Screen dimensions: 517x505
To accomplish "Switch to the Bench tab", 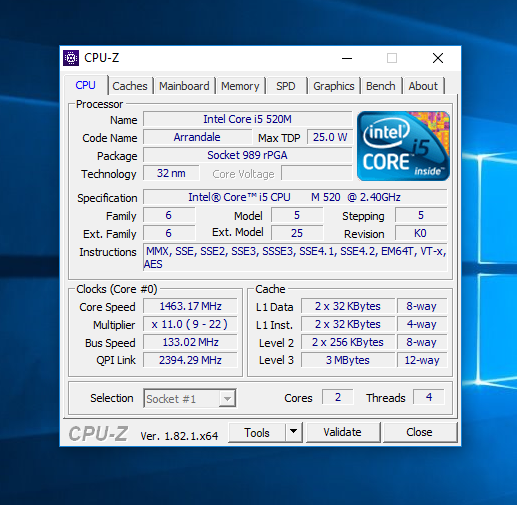I will [381, 86].
